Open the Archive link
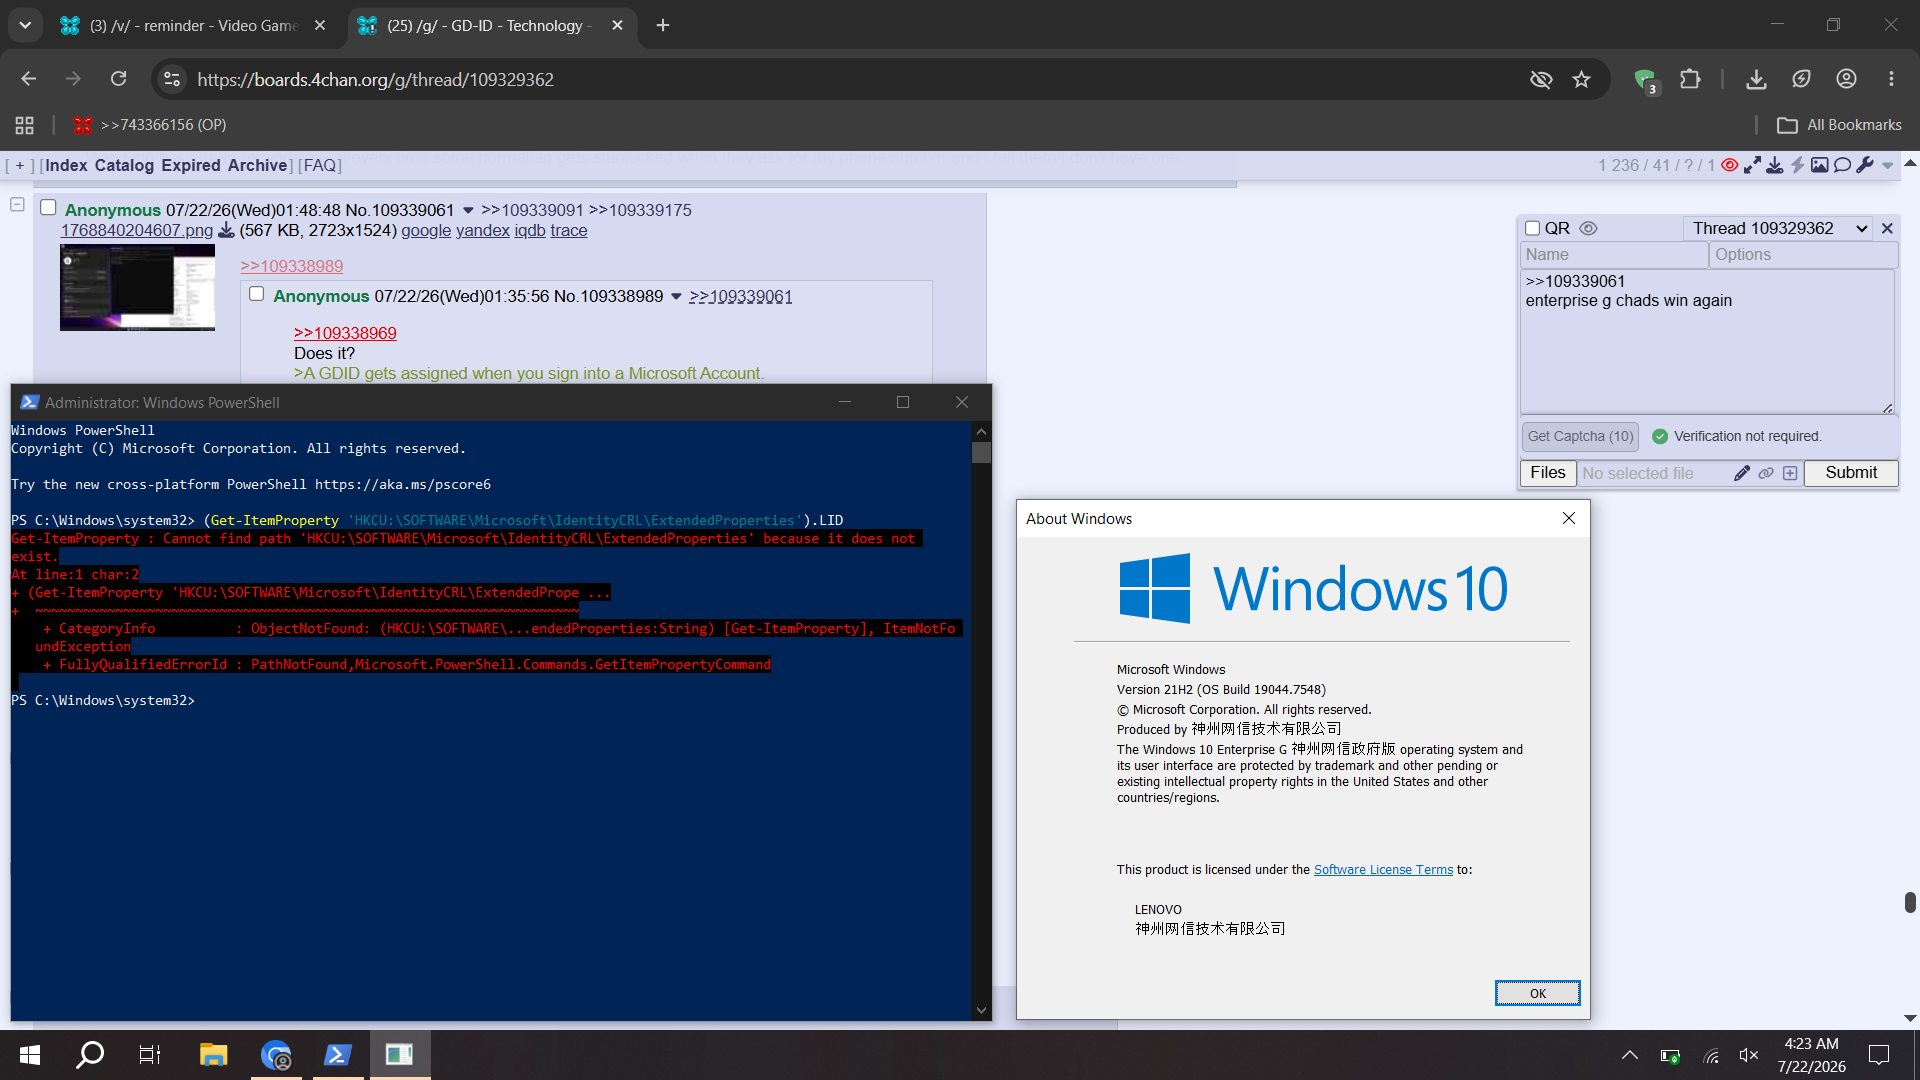Viewport: 1920px width, 1080px height. click(257, 166)
